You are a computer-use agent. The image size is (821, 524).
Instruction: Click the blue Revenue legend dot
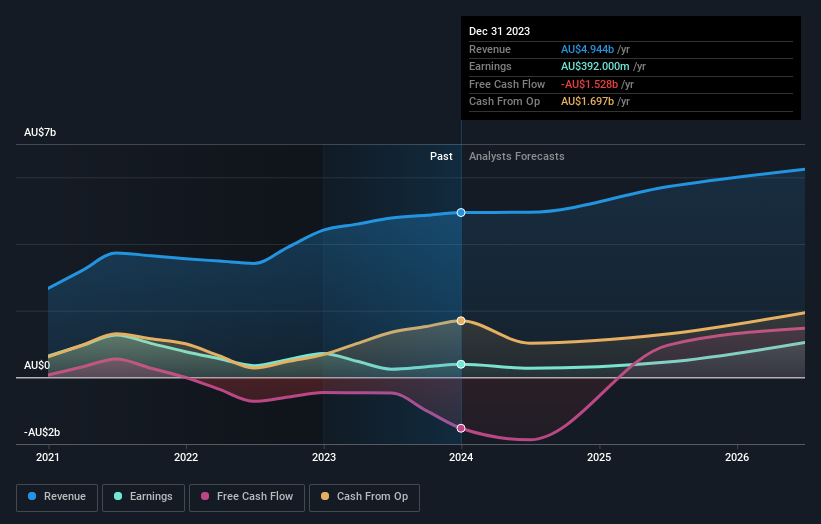click(32, 496)
